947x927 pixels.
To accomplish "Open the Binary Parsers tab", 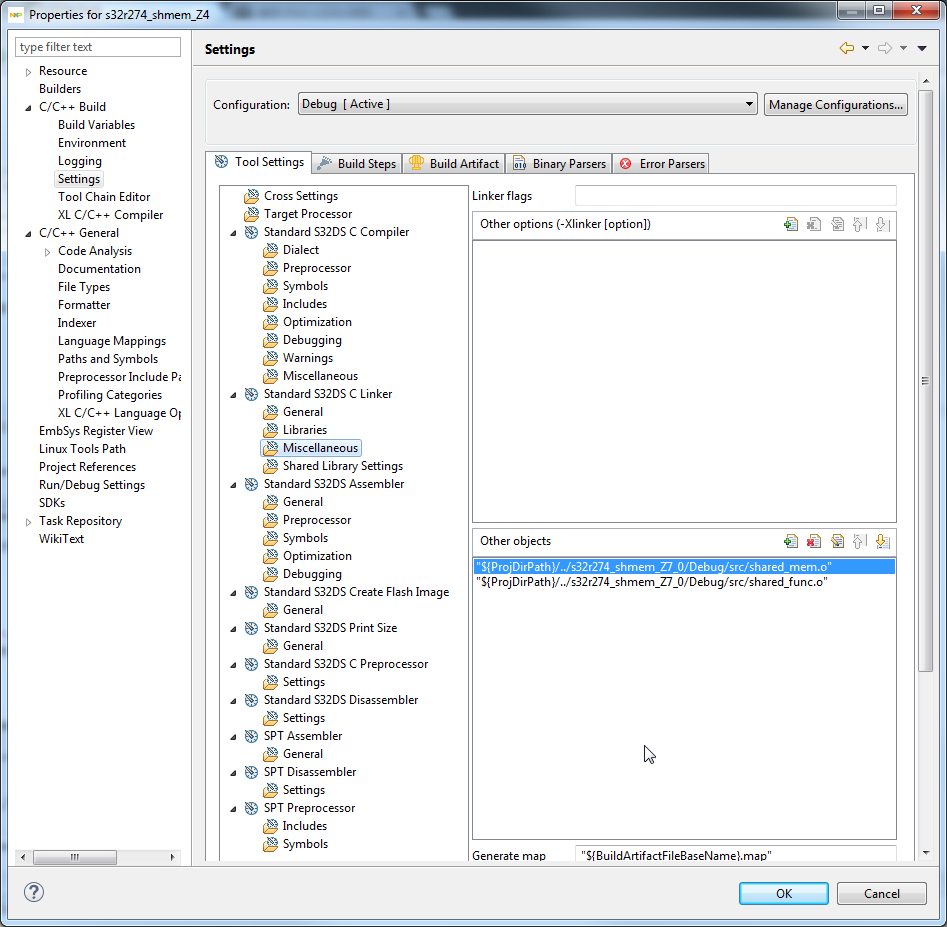I will [559, 164].
